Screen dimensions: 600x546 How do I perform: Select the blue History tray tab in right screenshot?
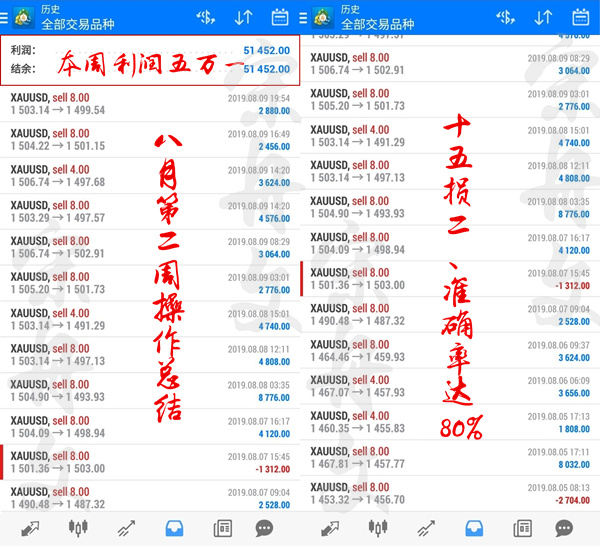(x=474, y=528)
